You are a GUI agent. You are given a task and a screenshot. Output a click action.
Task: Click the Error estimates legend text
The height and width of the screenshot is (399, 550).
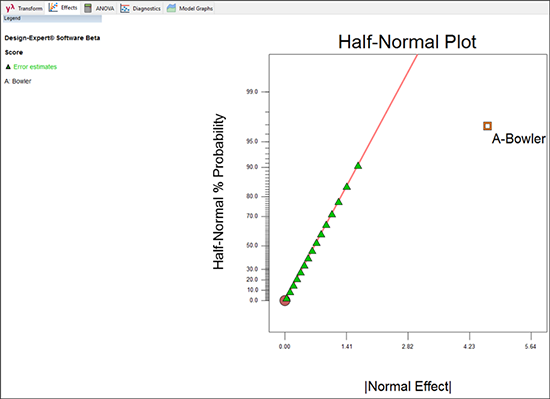(x=35, y=67)
